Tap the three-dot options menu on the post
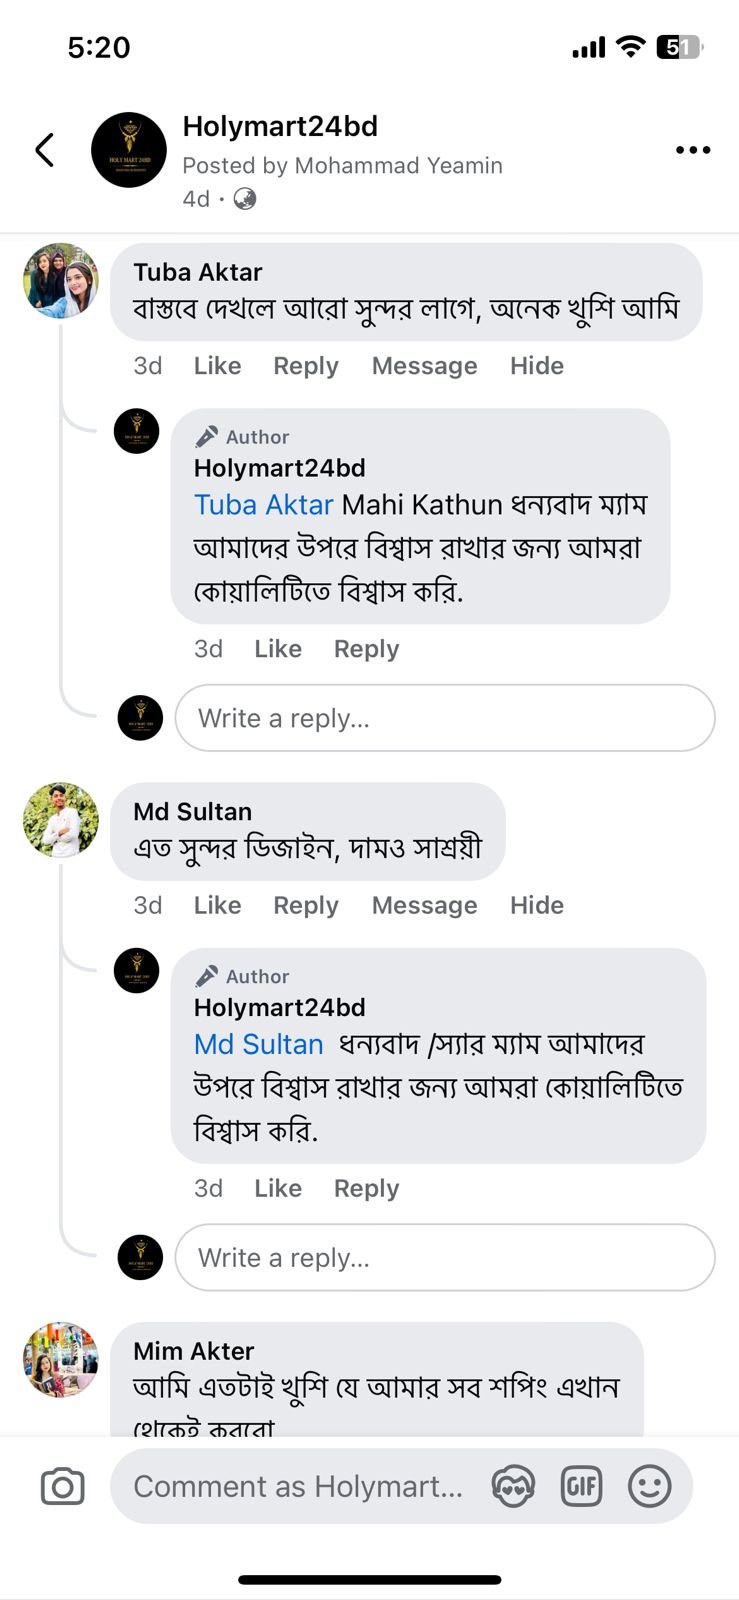The width and height of the screenshot is (739, 1600). pos(692,150)
